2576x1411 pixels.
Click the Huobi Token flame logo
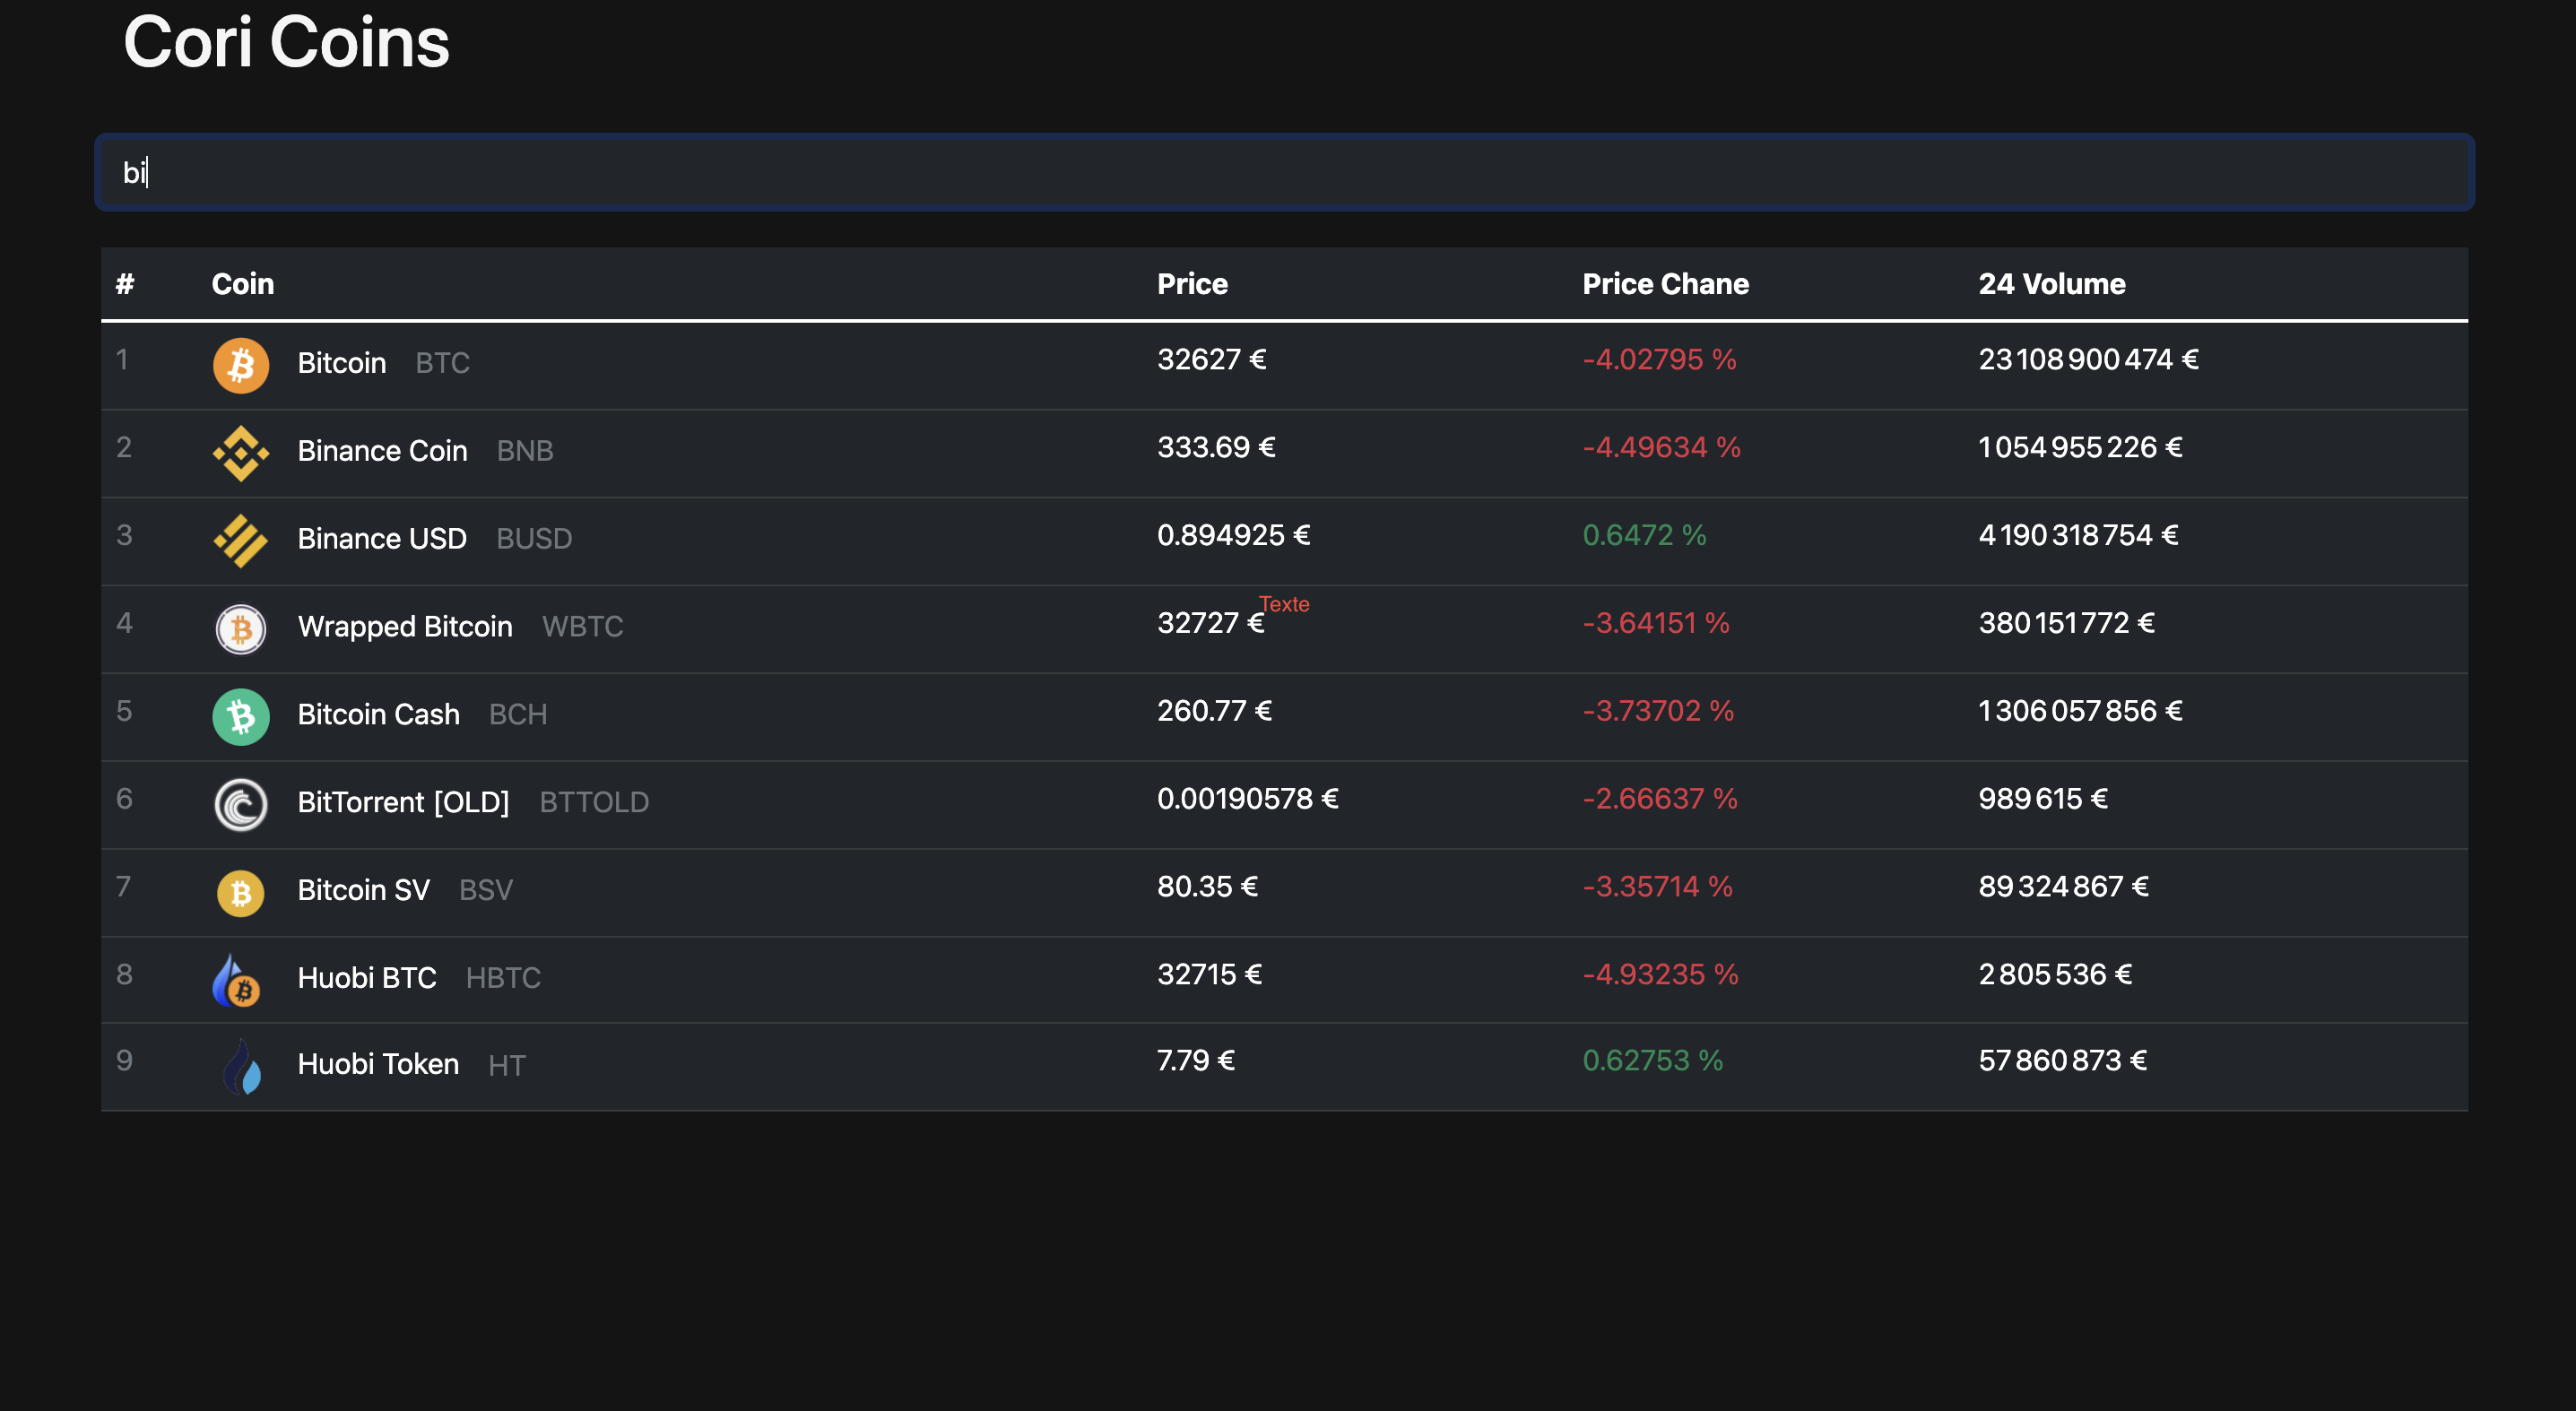(x=241, y=1067)
